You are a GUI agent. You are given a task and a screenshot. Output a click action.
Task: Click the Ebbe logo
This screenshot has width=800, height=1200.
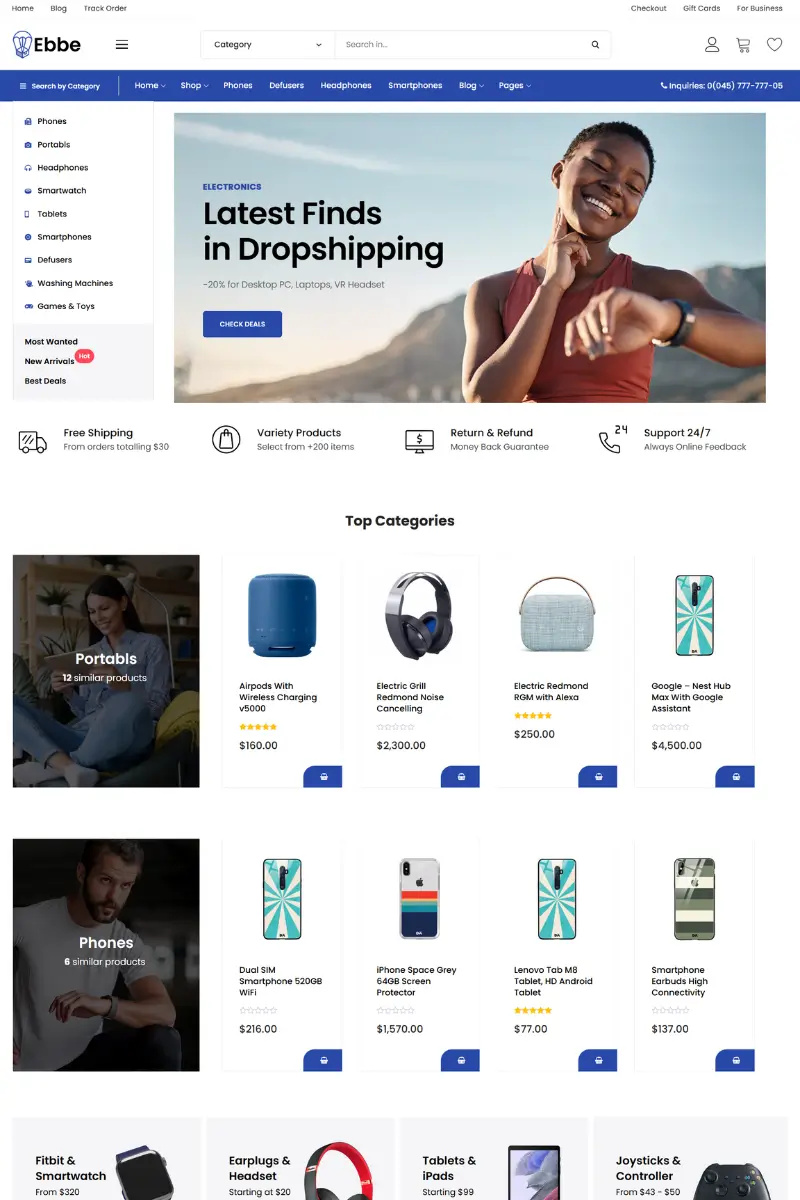click(x=47, y=44)
